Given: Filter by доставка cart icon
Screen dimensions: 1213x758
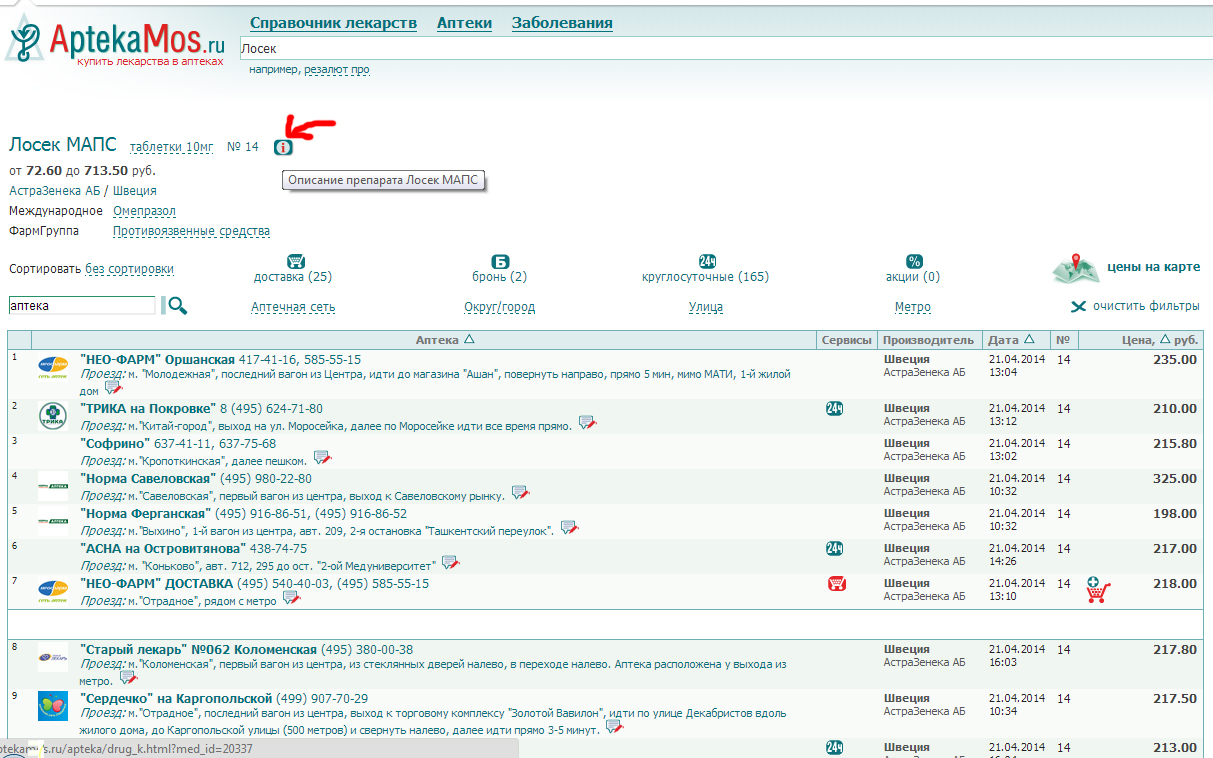Looking at the screenshot, I should (x=296, y=261).
